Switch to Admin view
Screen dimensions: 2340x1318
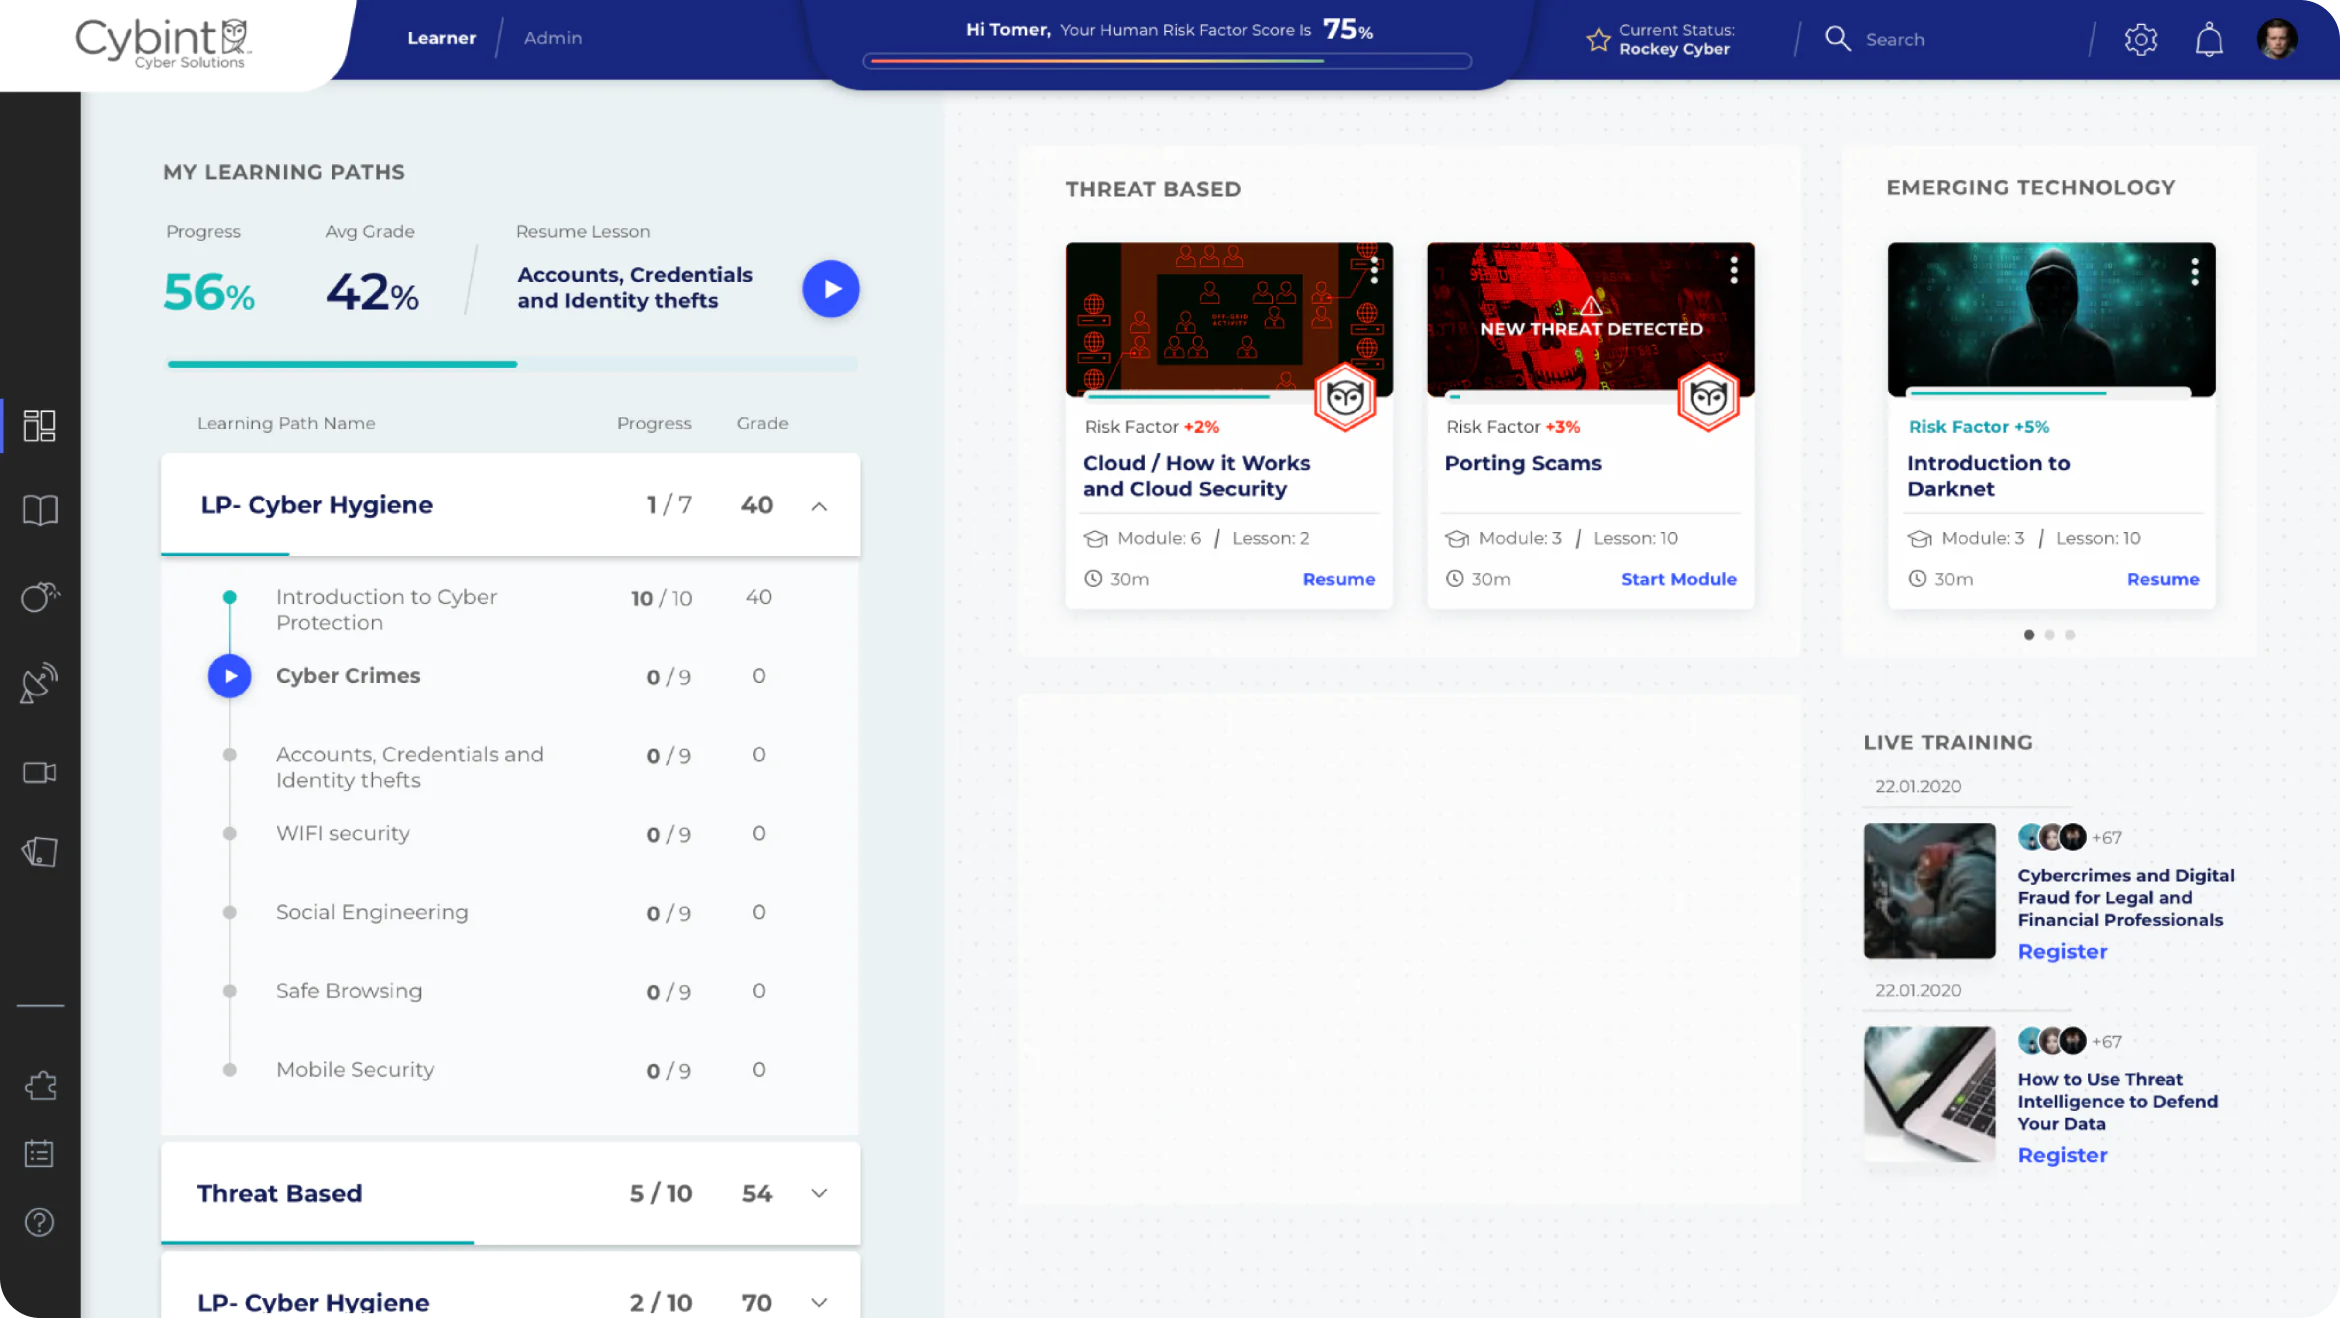551,37
